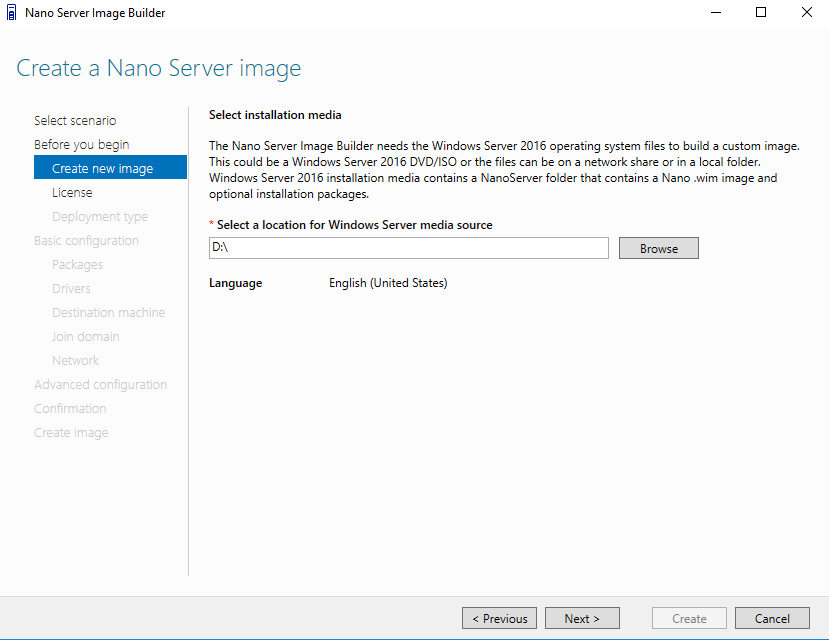Jump to the License step

point(72,193)
